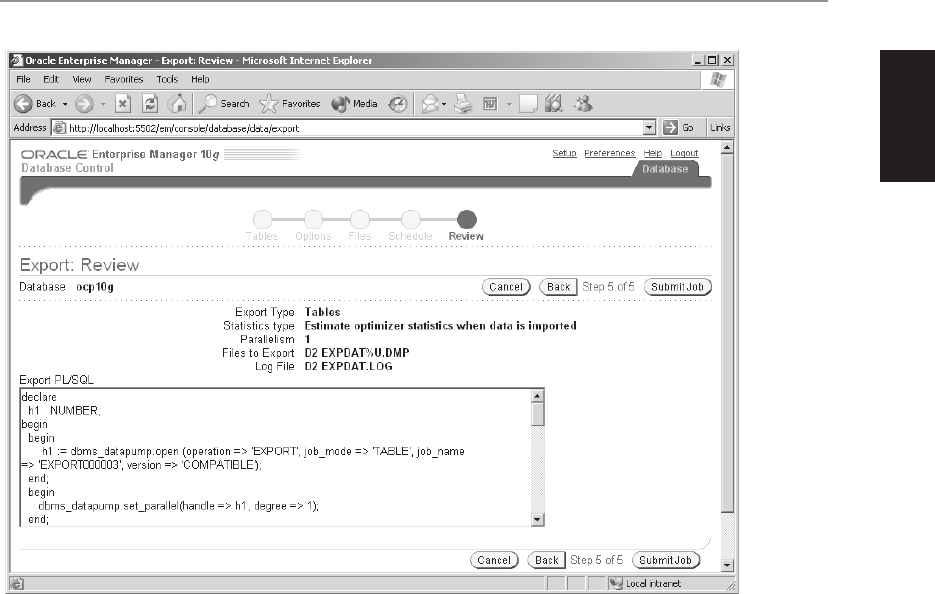Image resolution: width=935 pixels, height=594 pixels.
Task: Click the Messenger people icon
Action: (583, 104)
